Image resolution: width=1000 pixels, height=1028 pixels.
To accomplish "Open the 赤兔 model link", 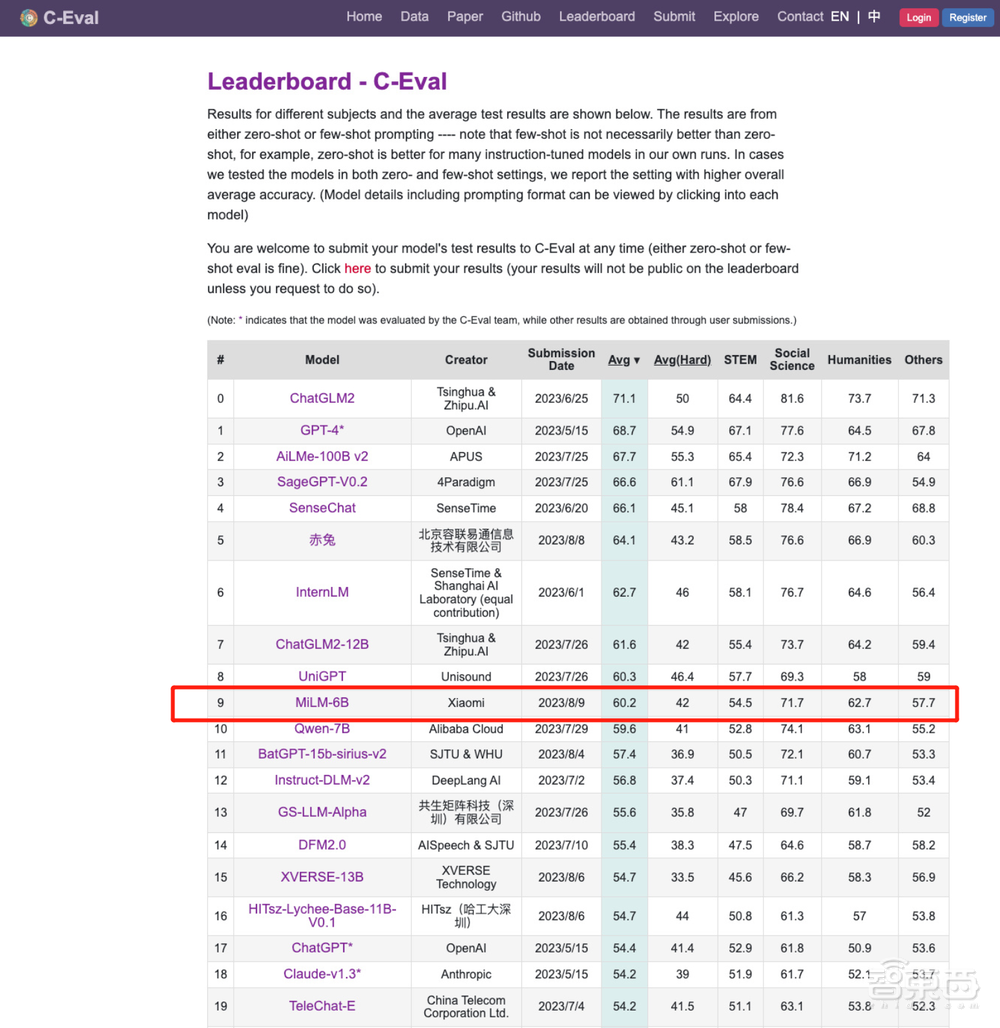I will pyautogui.click(x=322, y=540).
